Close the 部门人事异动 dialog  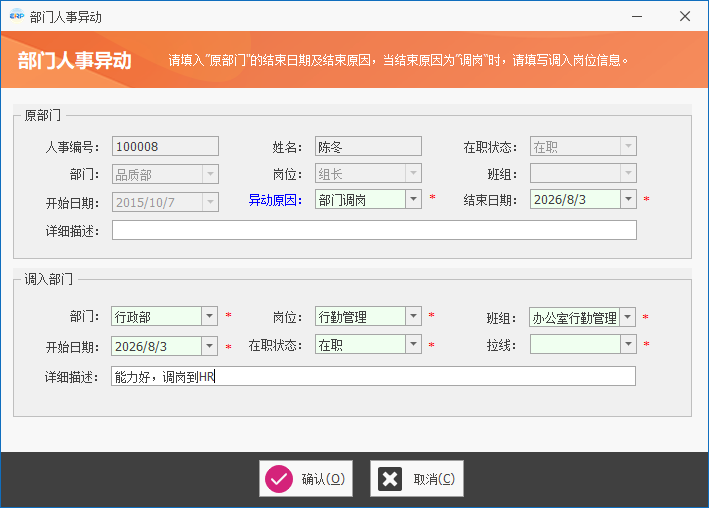(685, 16)
